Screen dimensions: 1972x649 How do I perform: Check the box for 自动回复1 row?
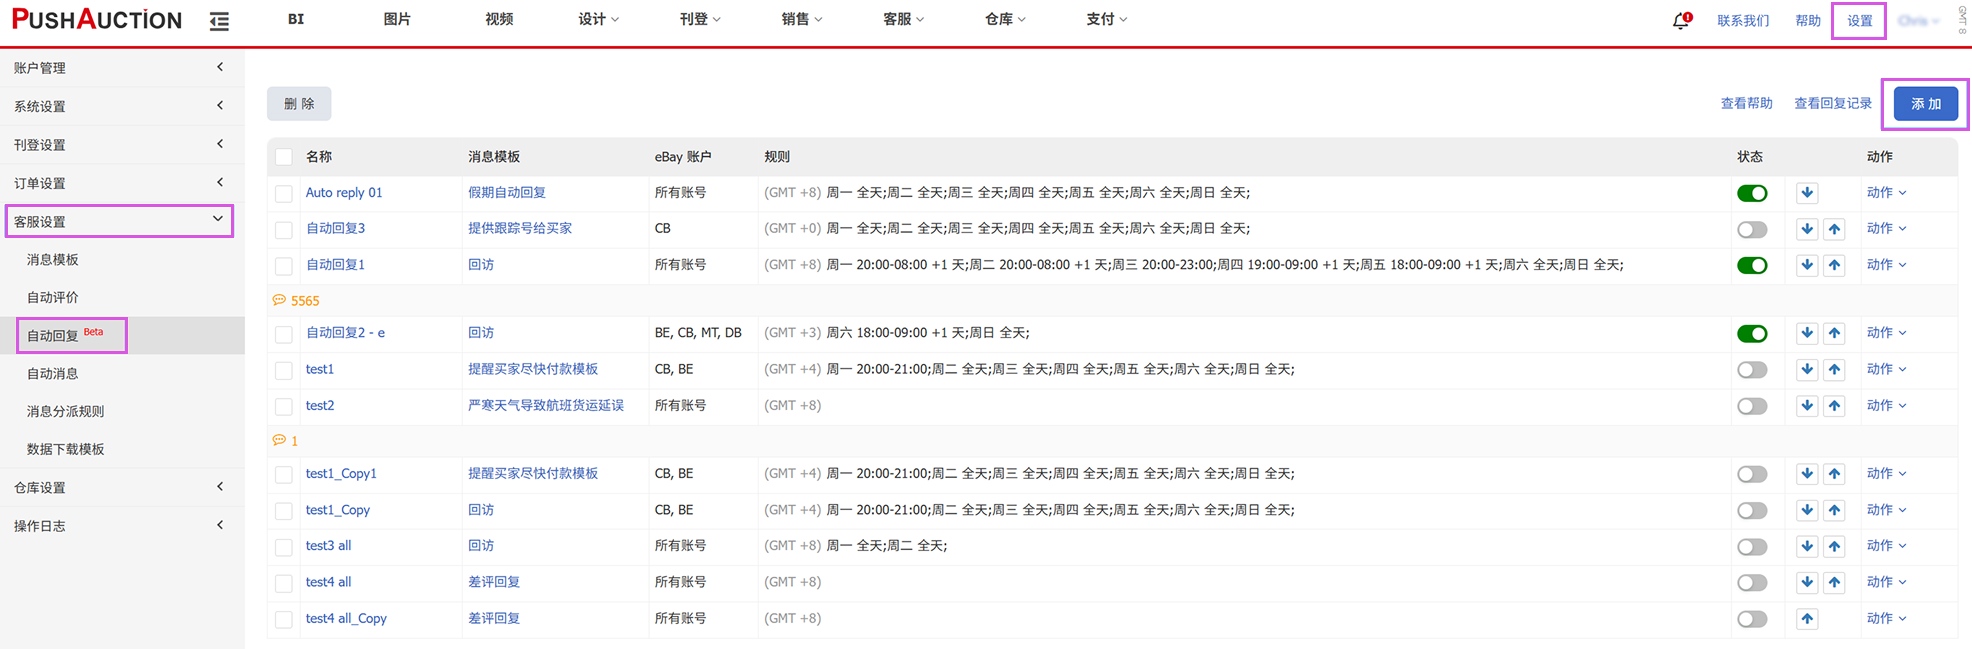[x=284, y=266]
